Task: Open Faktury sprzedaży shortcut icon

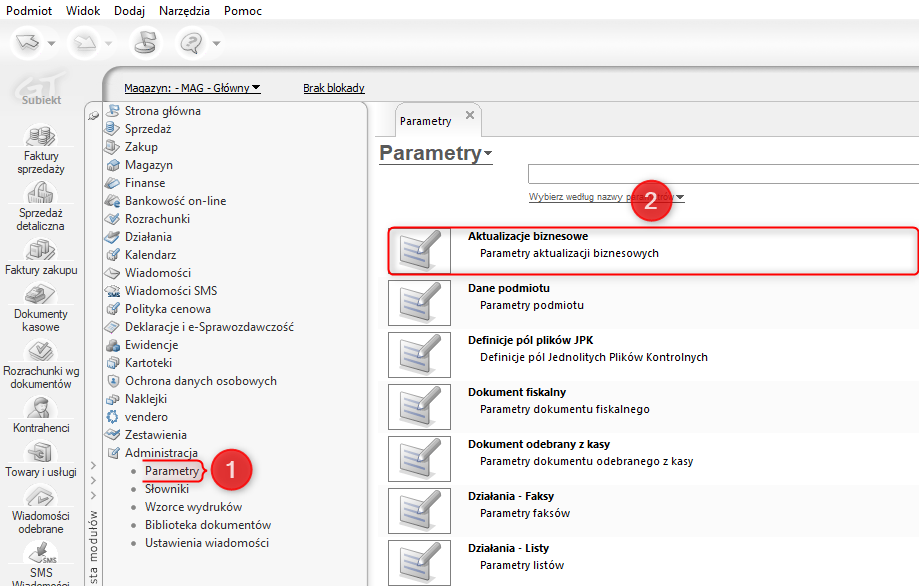Action: tap(41, 137)
